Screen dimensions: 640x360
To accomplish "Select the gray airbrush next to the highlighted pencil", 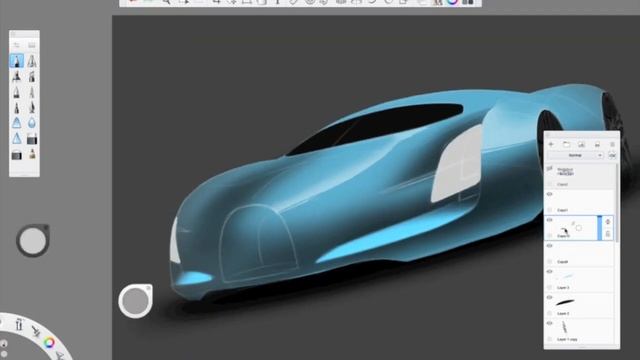I will (x=32, y=61).
